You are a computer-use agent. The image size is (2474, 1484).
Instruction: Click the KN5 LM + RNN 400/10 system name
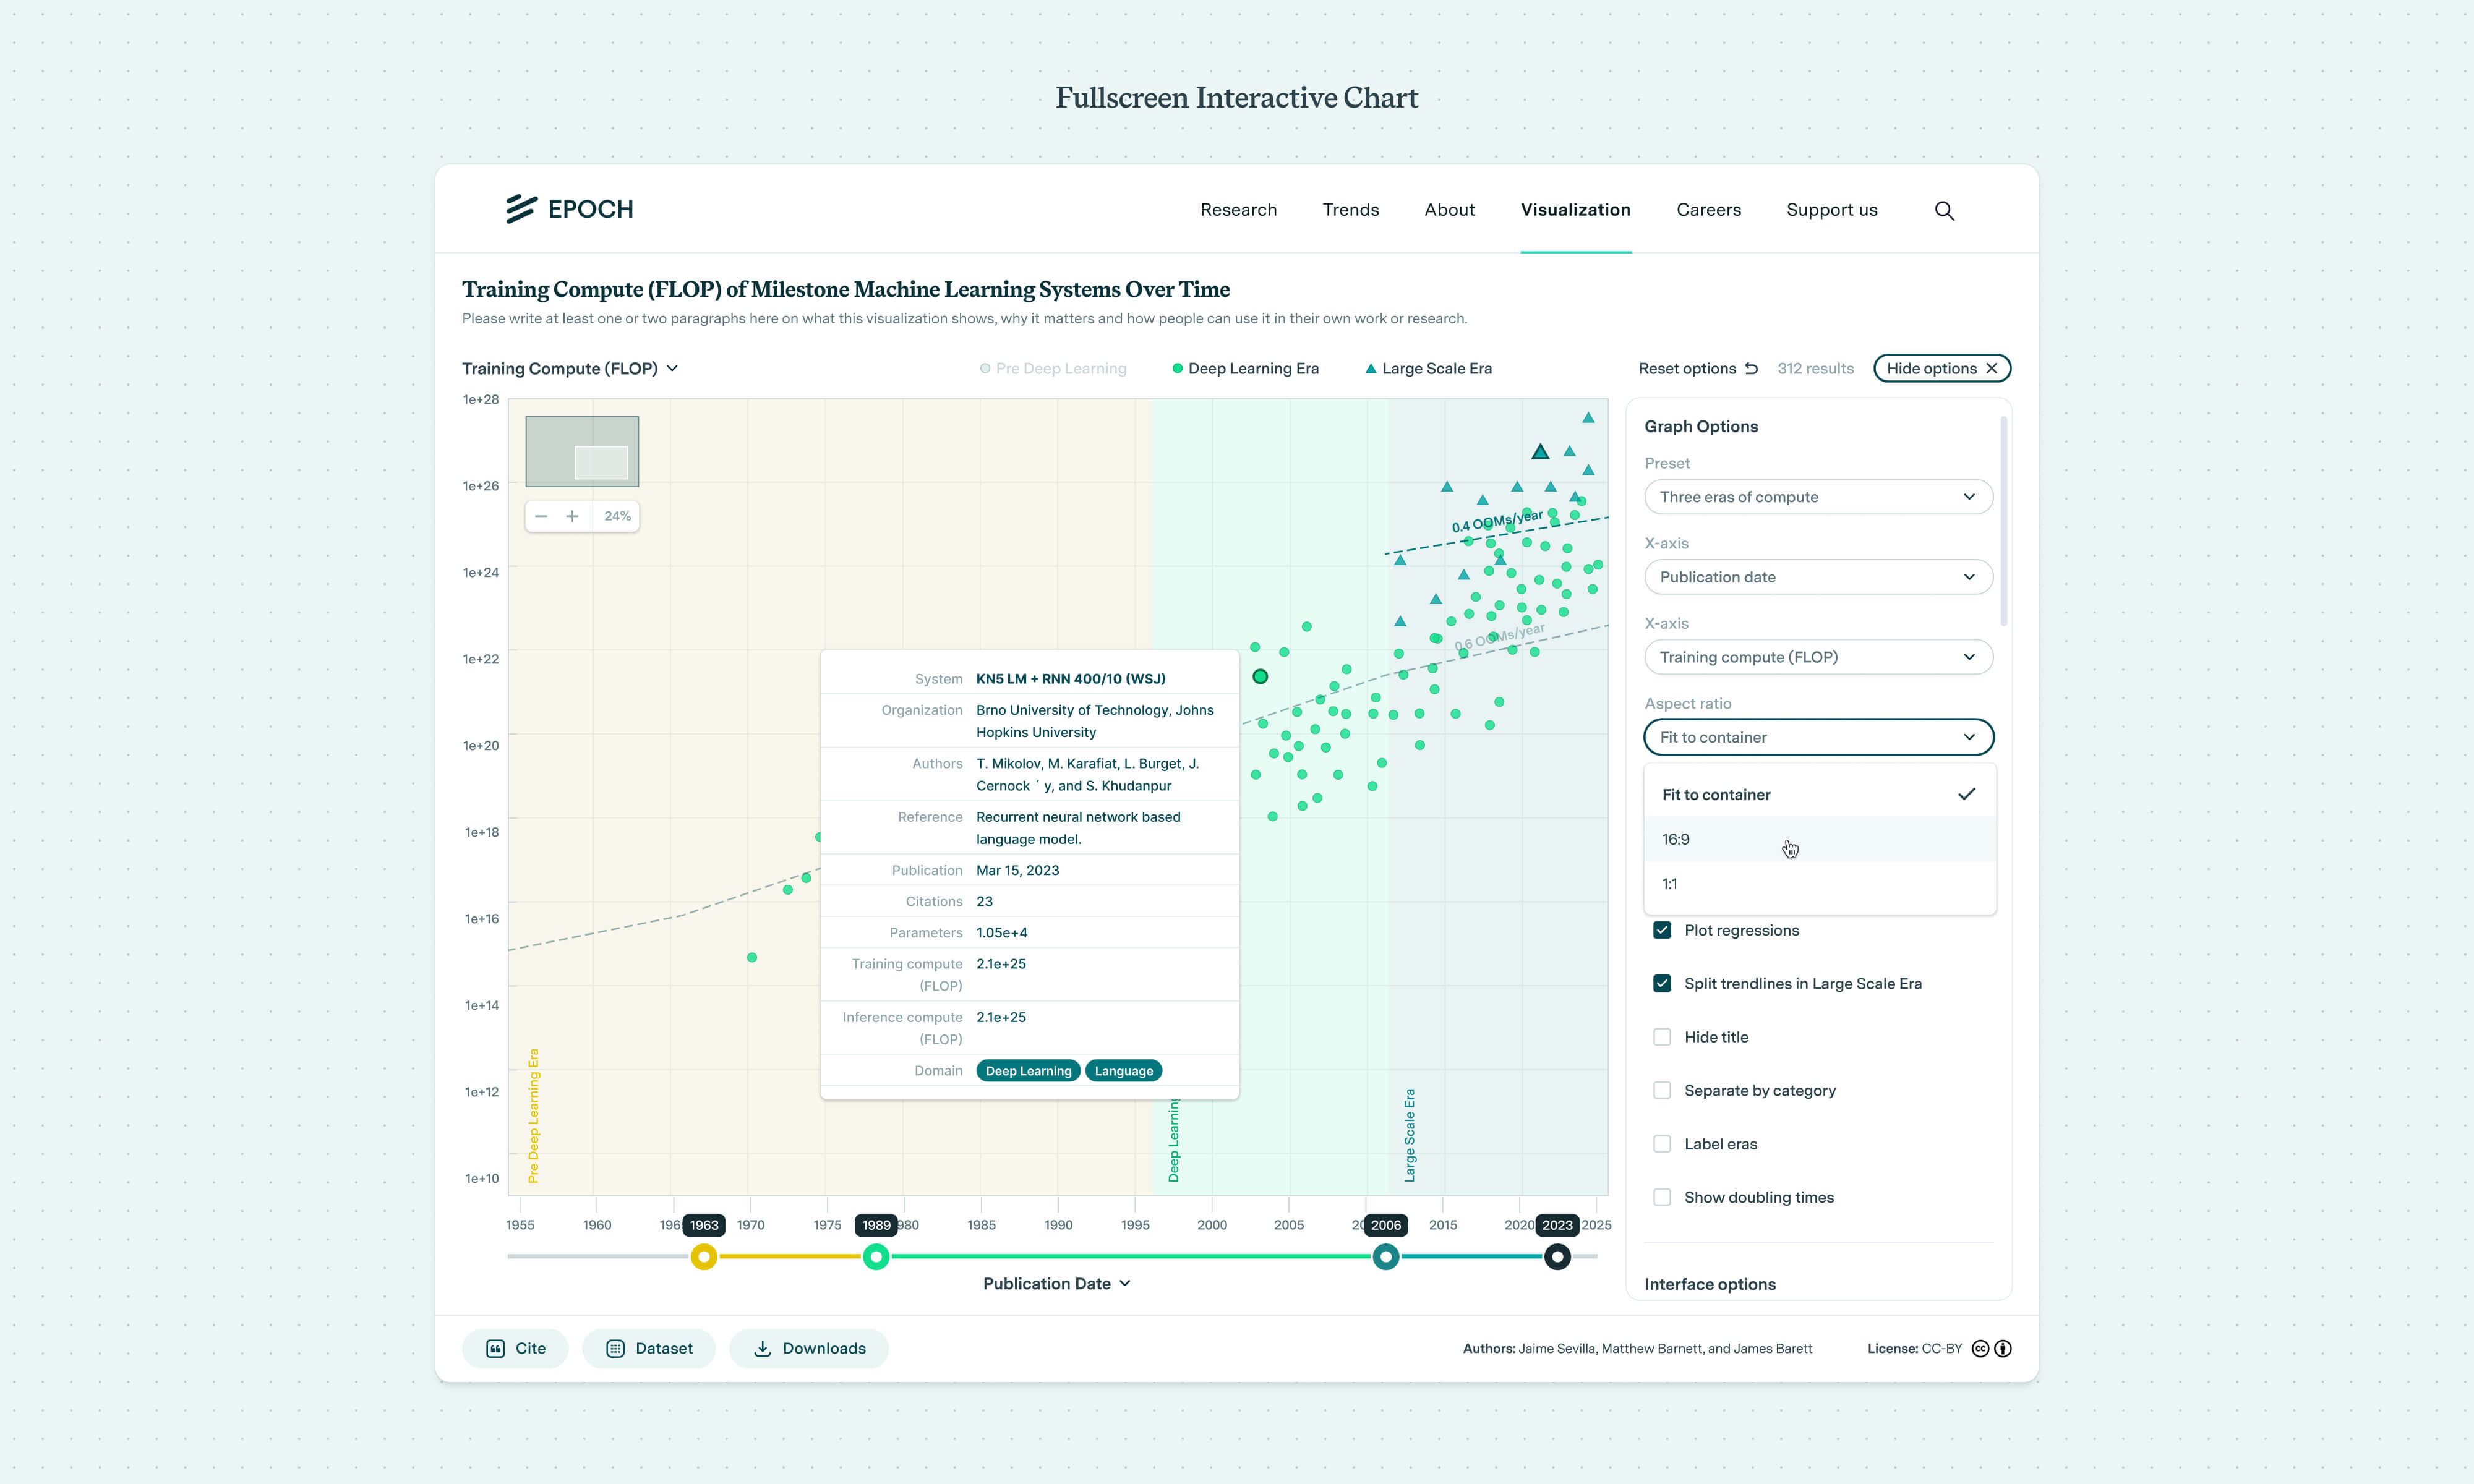pos(1071,678)
